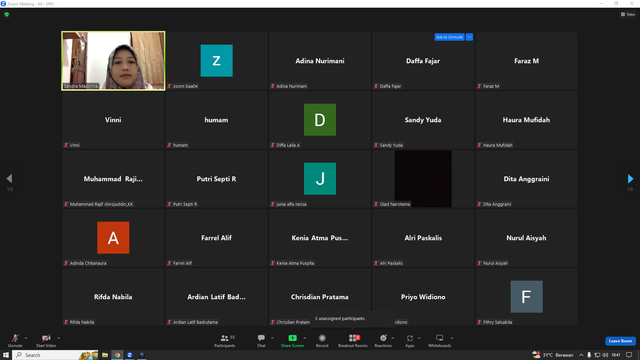640x360 pixels.
Task: Open more options on Daffa Fajar's tile
Action: [x=469, y=37]
